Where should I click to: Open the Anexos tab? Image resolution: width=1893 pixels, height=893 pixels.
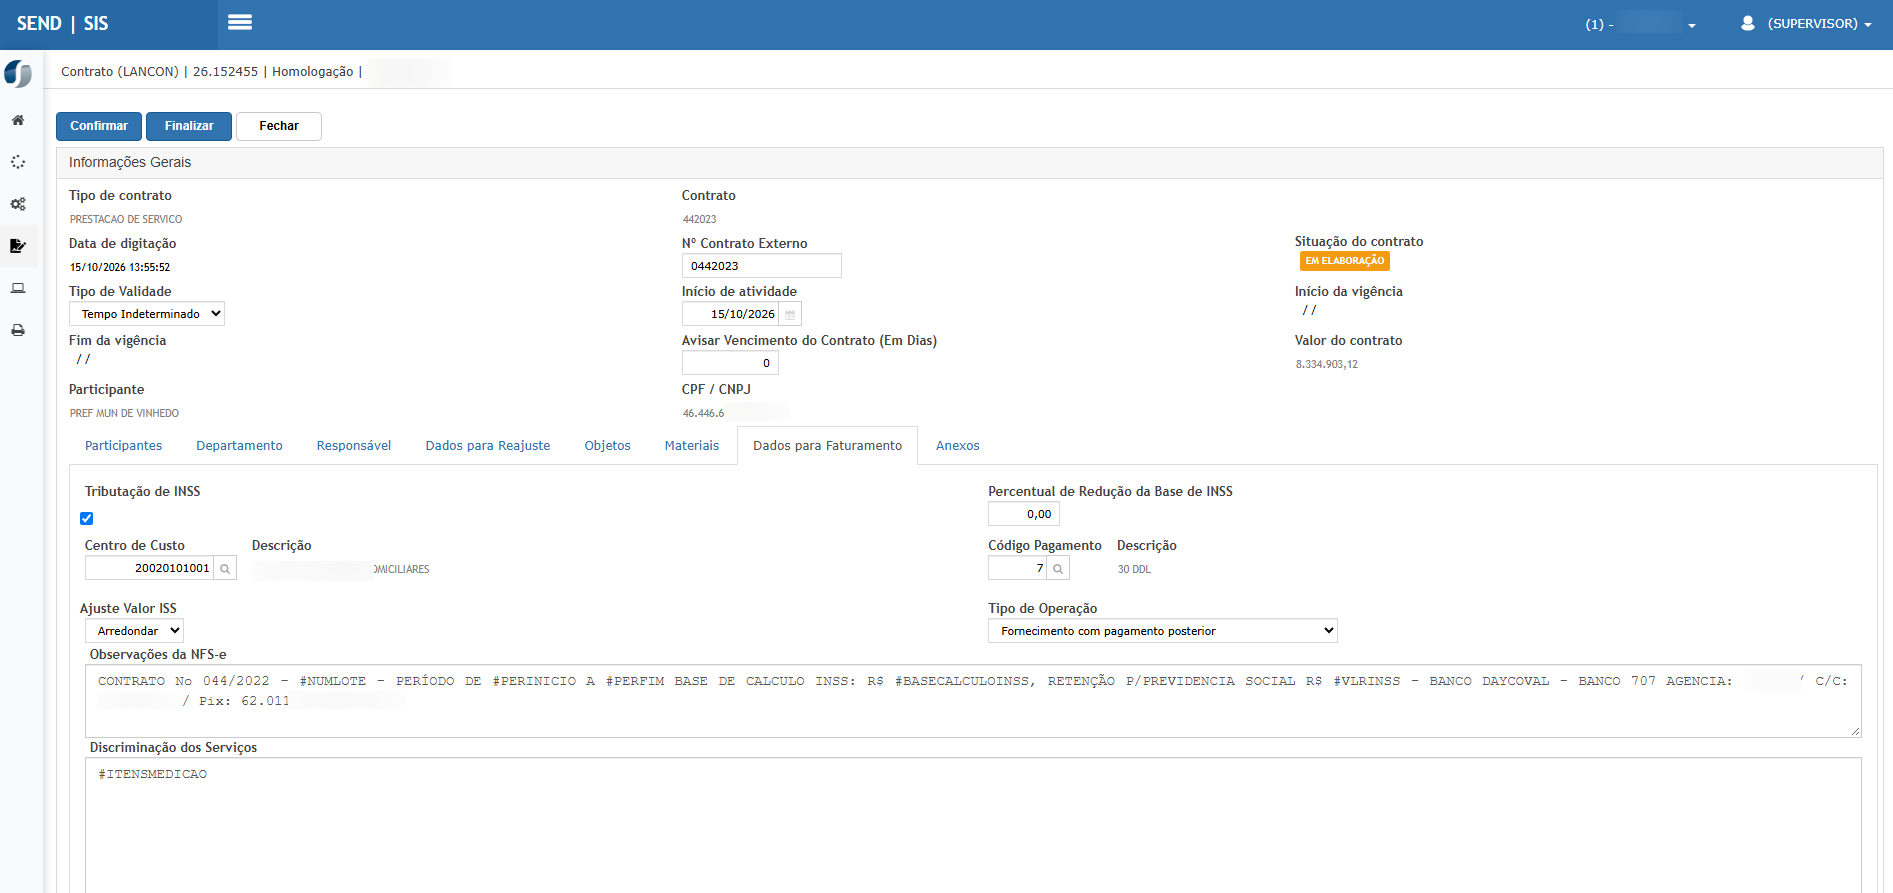(958, 446)
